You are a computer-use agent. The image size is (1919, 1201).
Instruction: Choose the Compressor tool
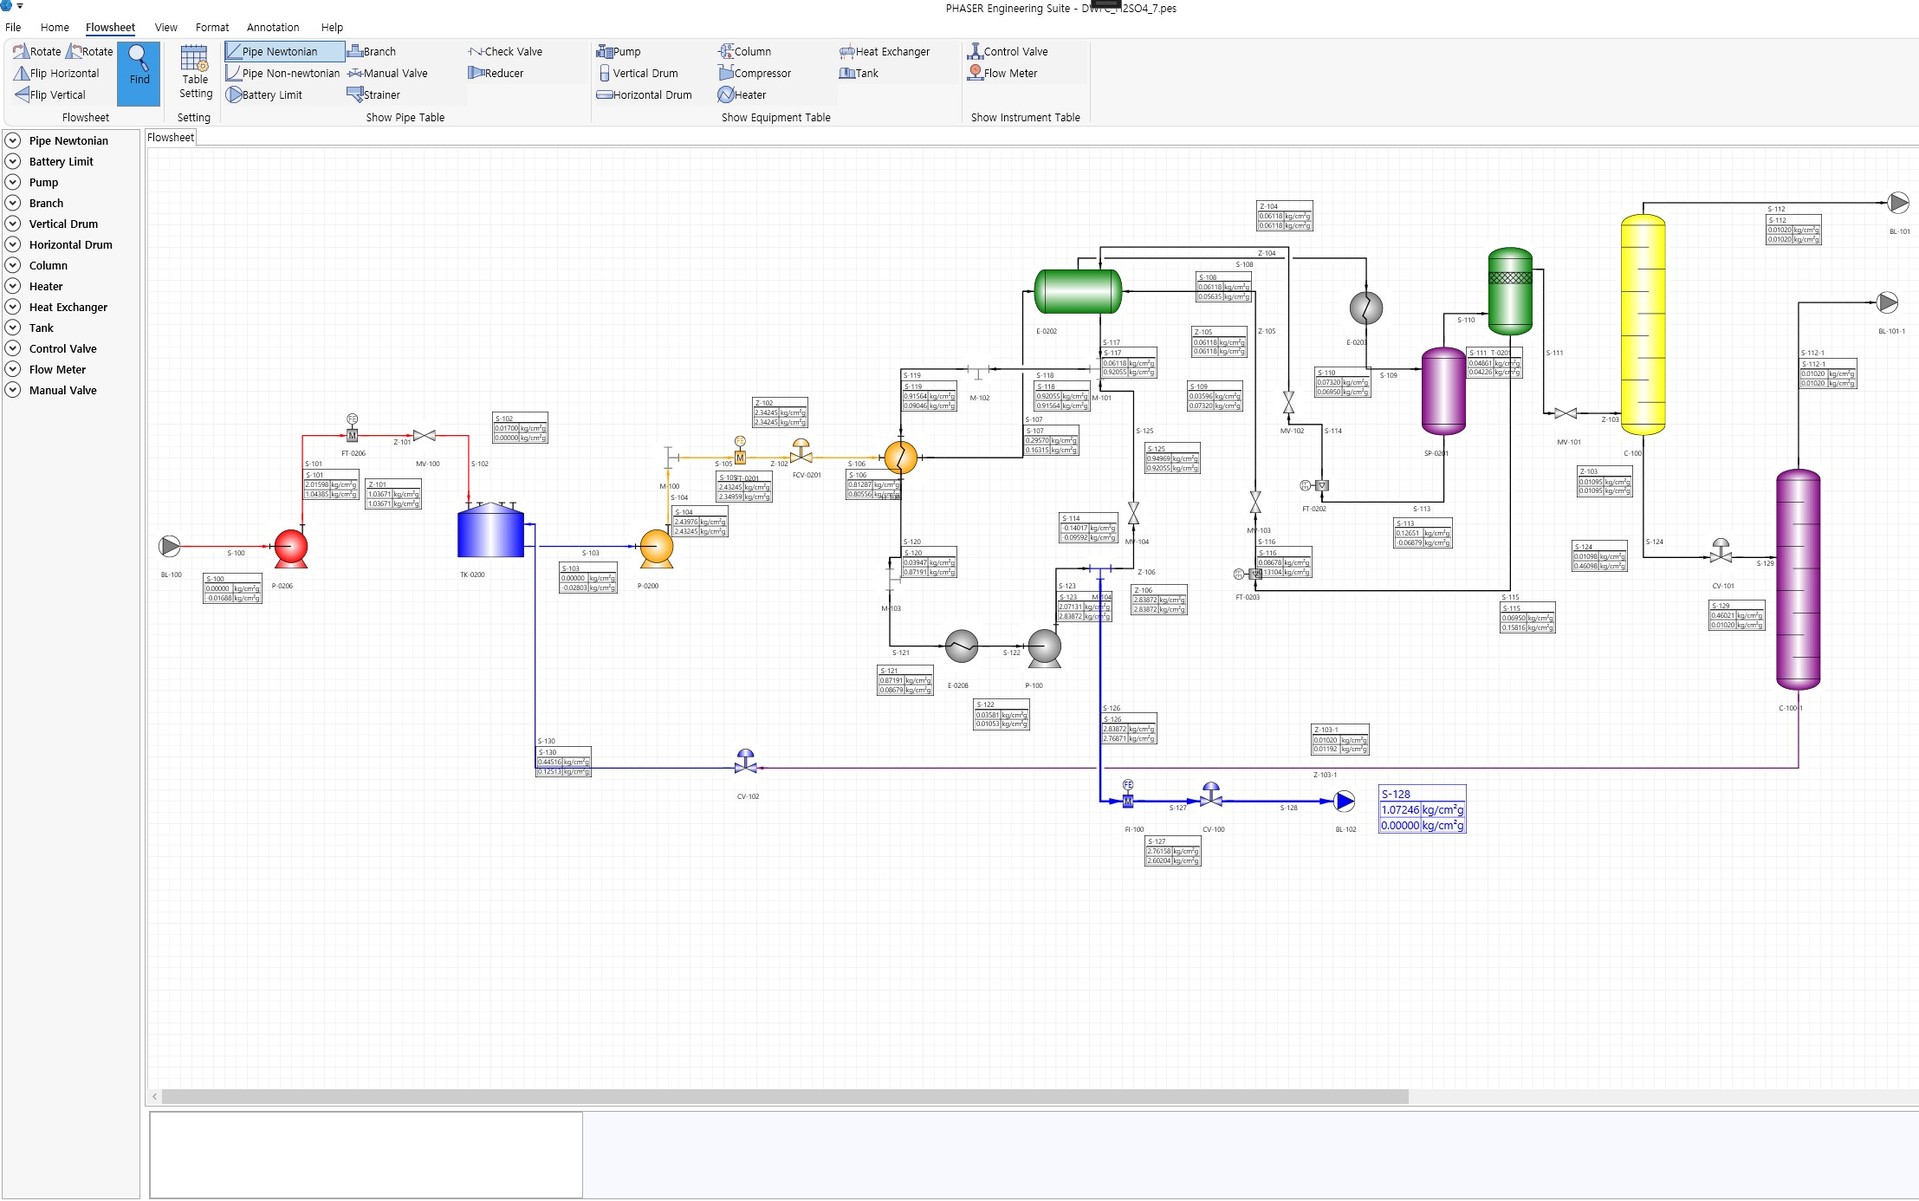[x=755, y=73]
